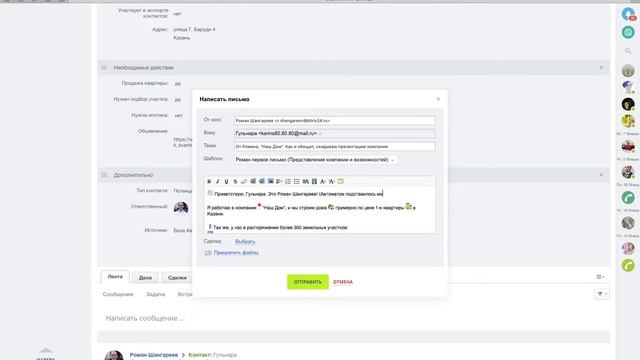The height and width of the screenshot is (360, 640).
Task: Click the Кому recipient field
Action: pos(334,133)
